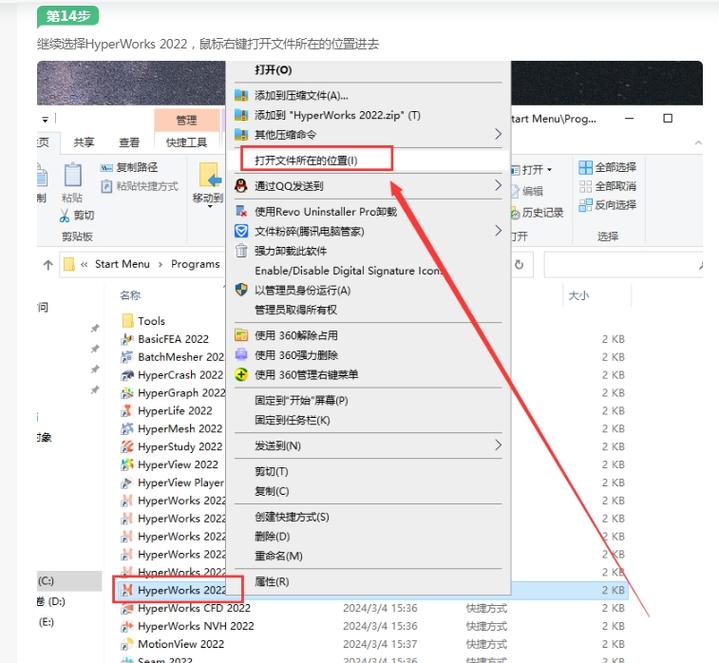Click the 管理 contextual tab

click(x=187, y=121)
